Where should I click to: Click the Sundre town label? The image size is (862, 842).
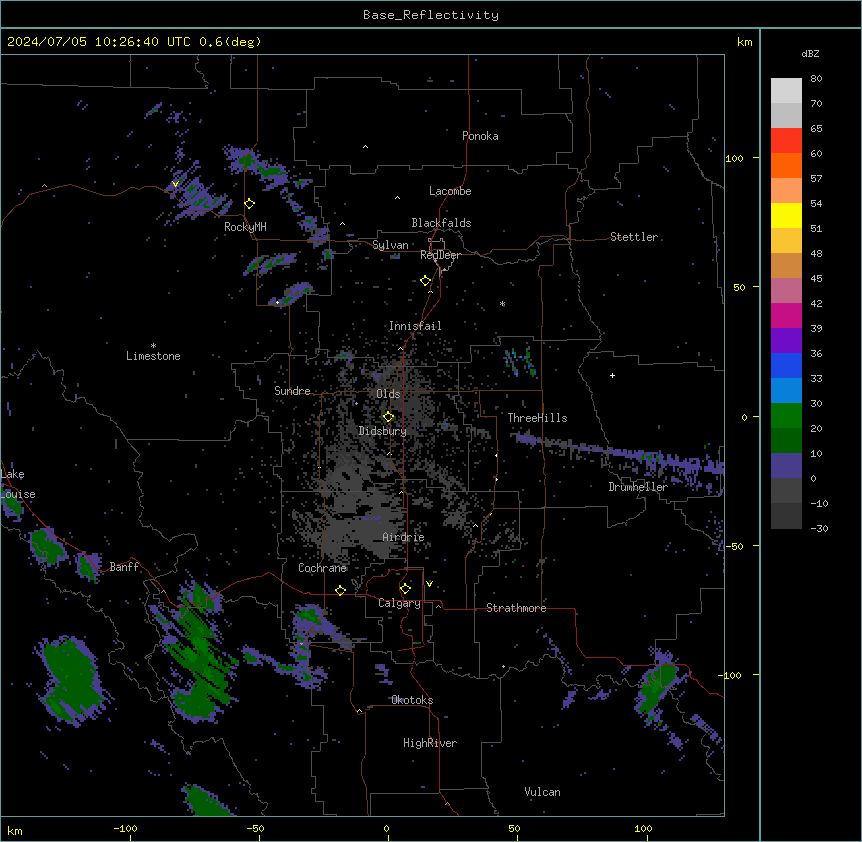tap(292, 391)
